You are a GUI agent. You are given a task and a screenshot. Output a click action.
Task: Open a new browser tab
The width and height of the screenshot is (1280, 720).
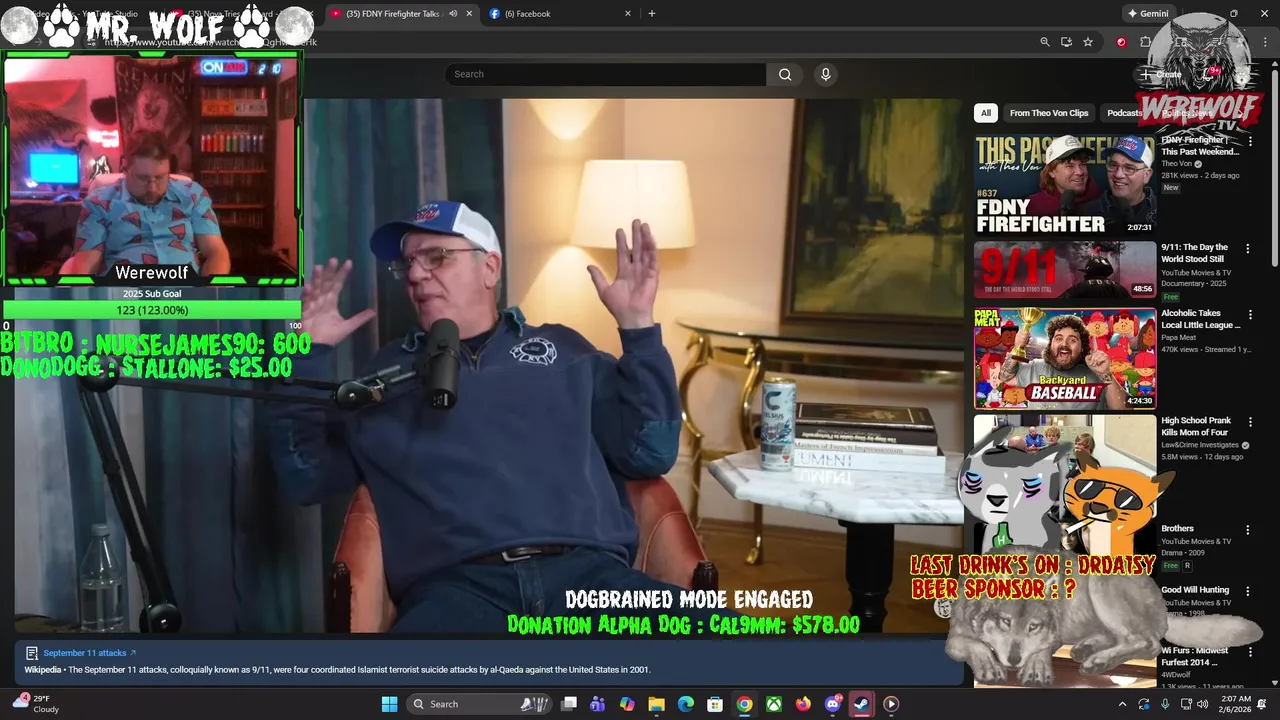click(x=652, y=14)
